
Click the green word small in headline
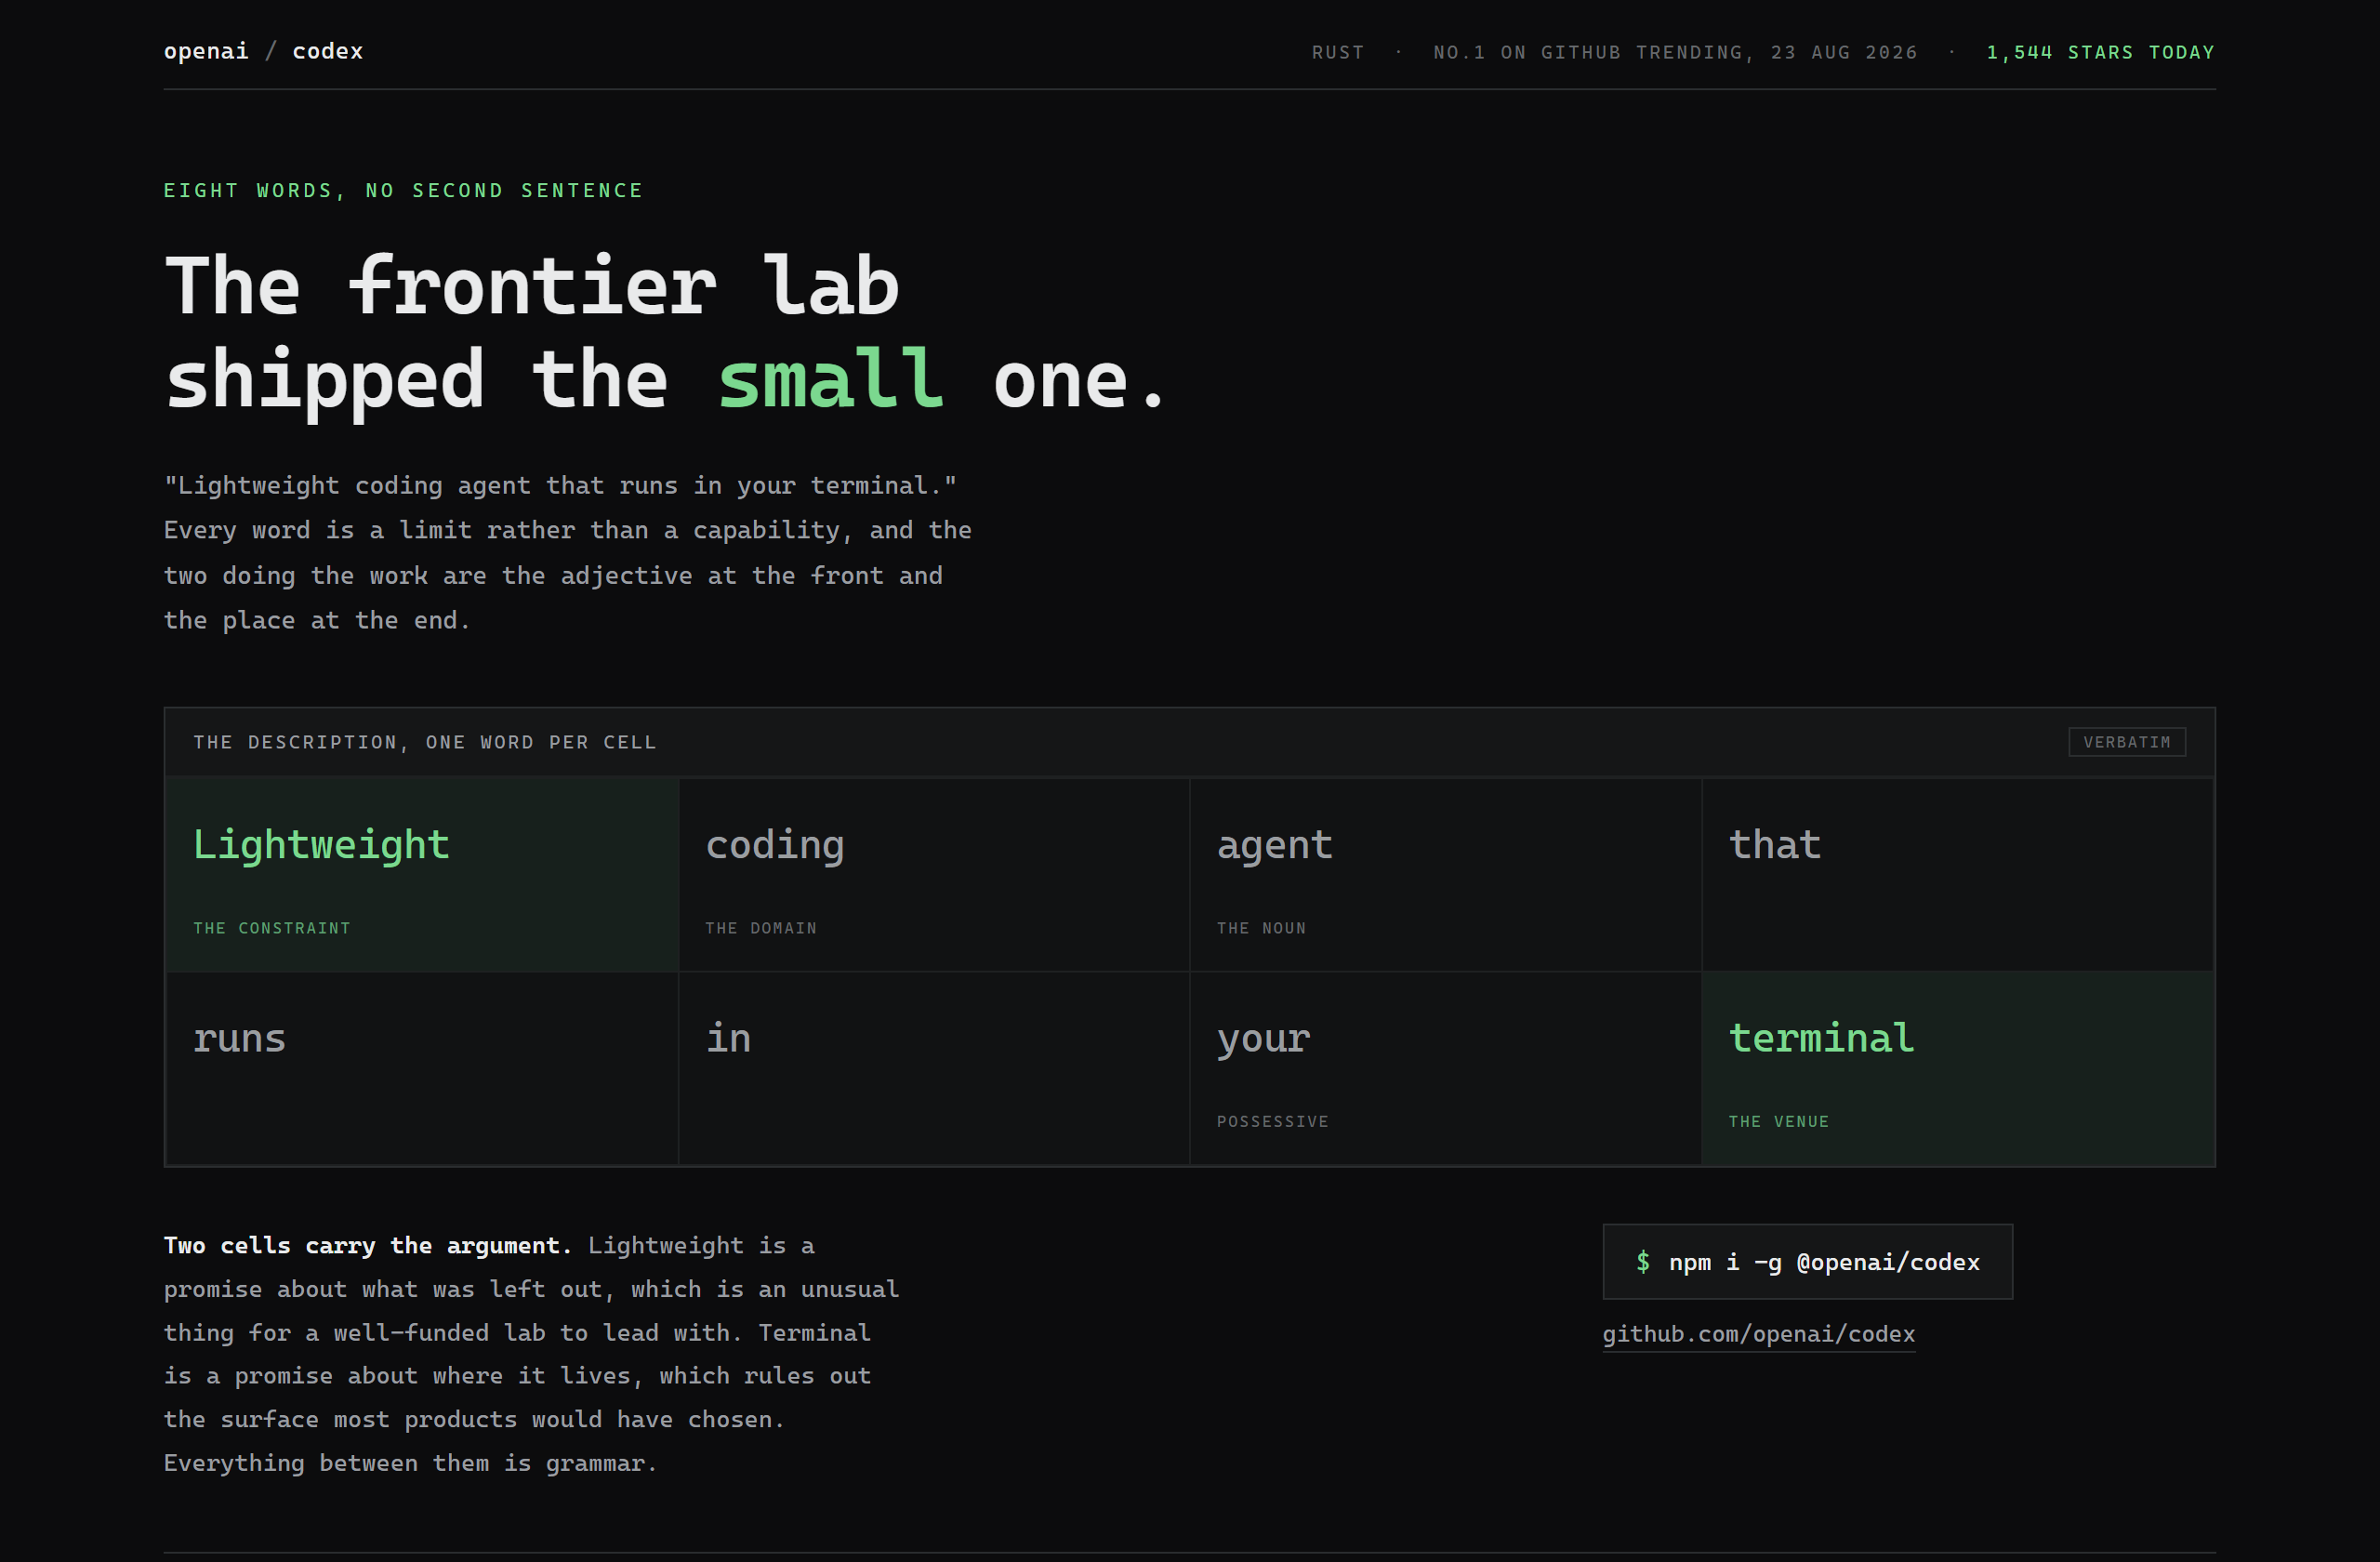[831, 380]
